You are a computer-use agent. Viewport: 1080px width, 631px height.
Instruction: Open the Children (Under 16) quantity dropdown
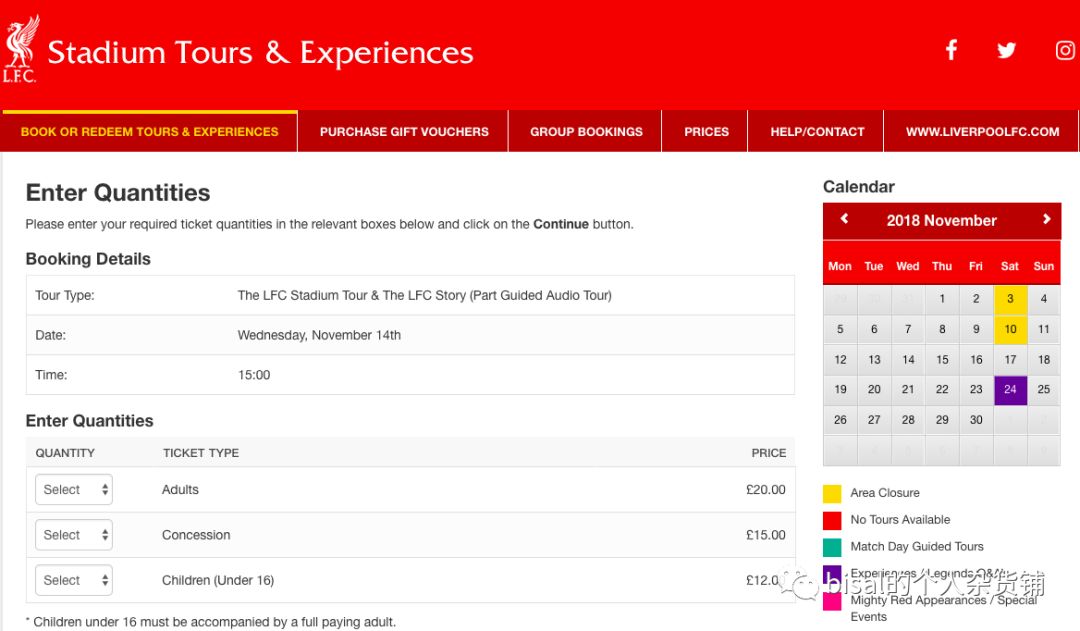point(74,580)
